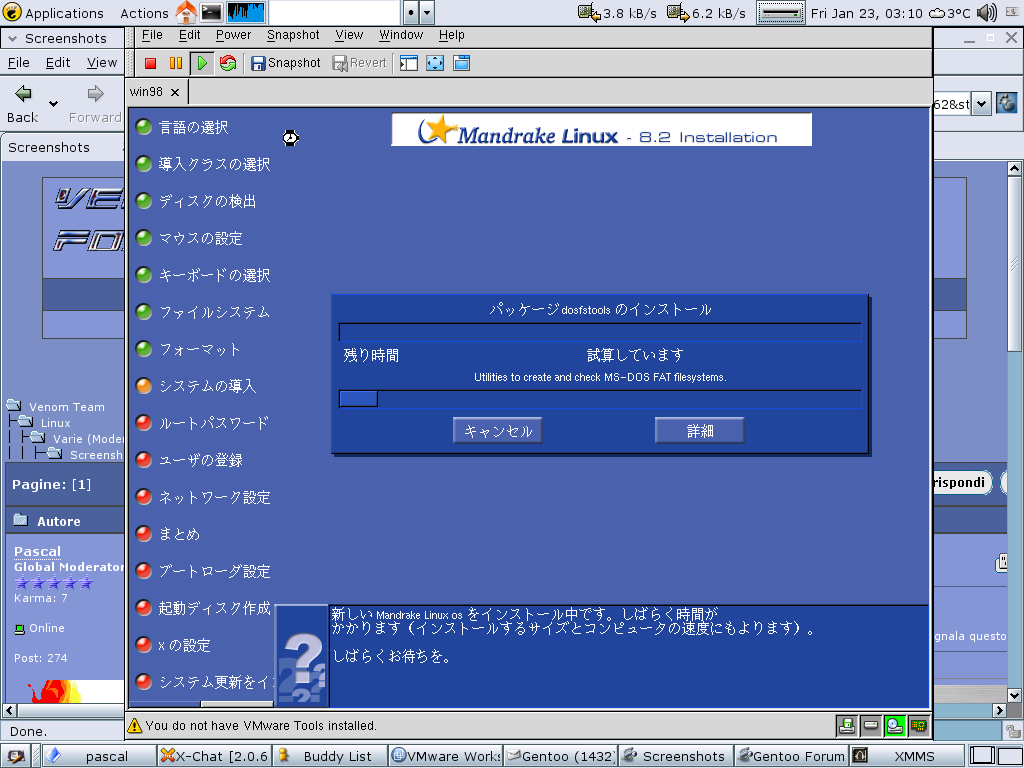
Task: Click the VMware Reset (restart) icon
Action: tap(228, 63)
